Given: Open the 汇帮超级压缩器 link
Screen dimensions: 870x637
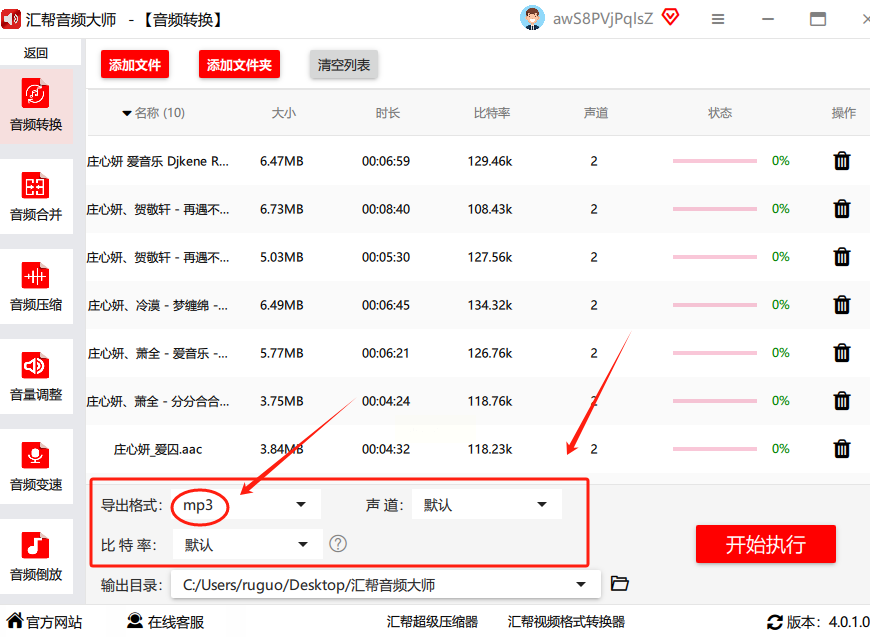Looking at the screenshot, I should pos(432,622).
